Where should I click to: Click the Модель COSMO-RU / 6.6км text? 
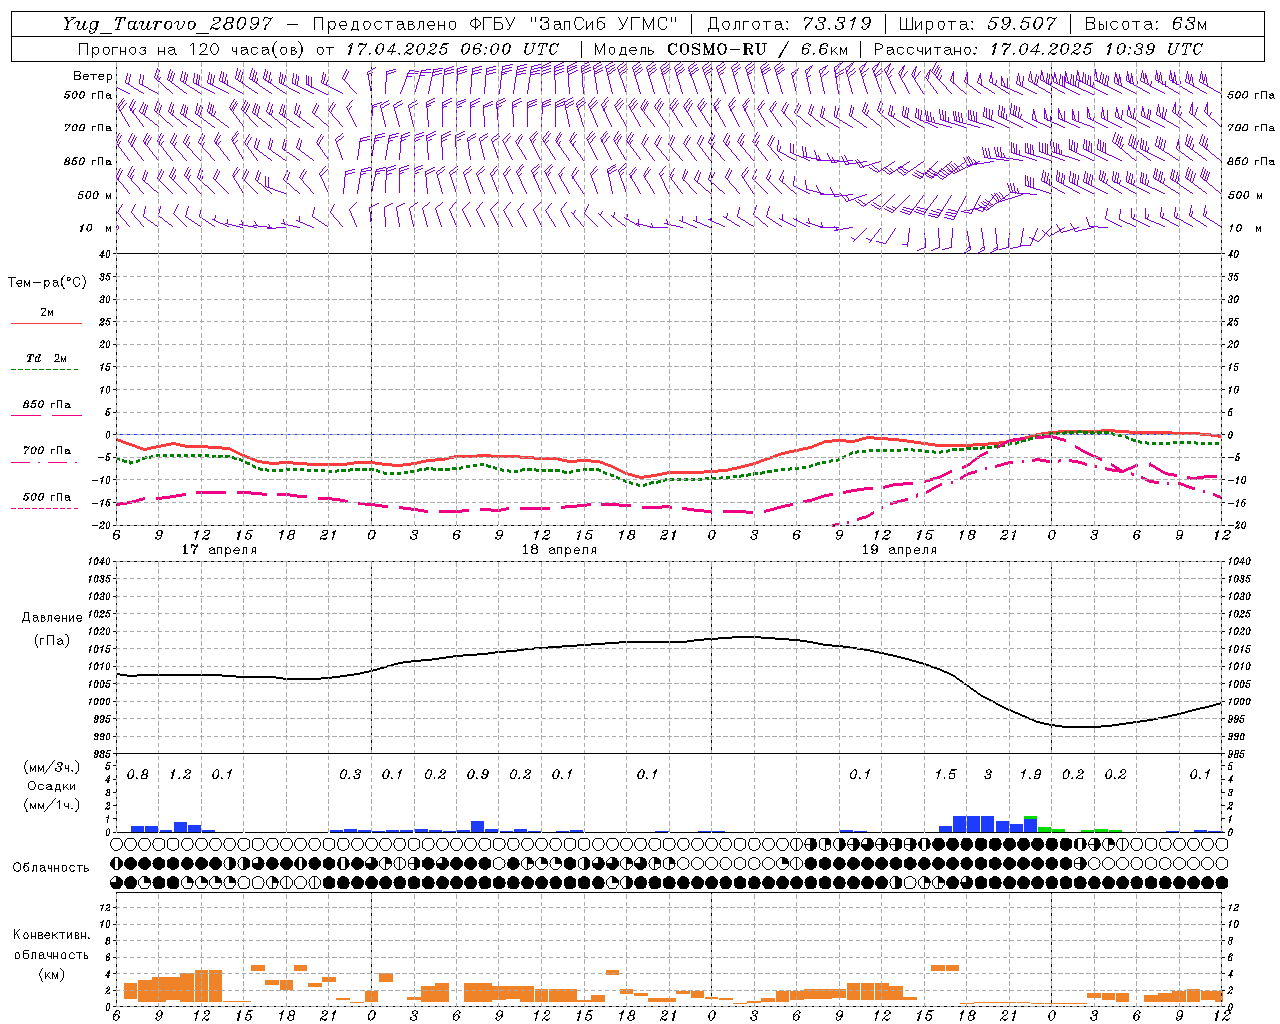pyautogui.click(x=721, y=49)
